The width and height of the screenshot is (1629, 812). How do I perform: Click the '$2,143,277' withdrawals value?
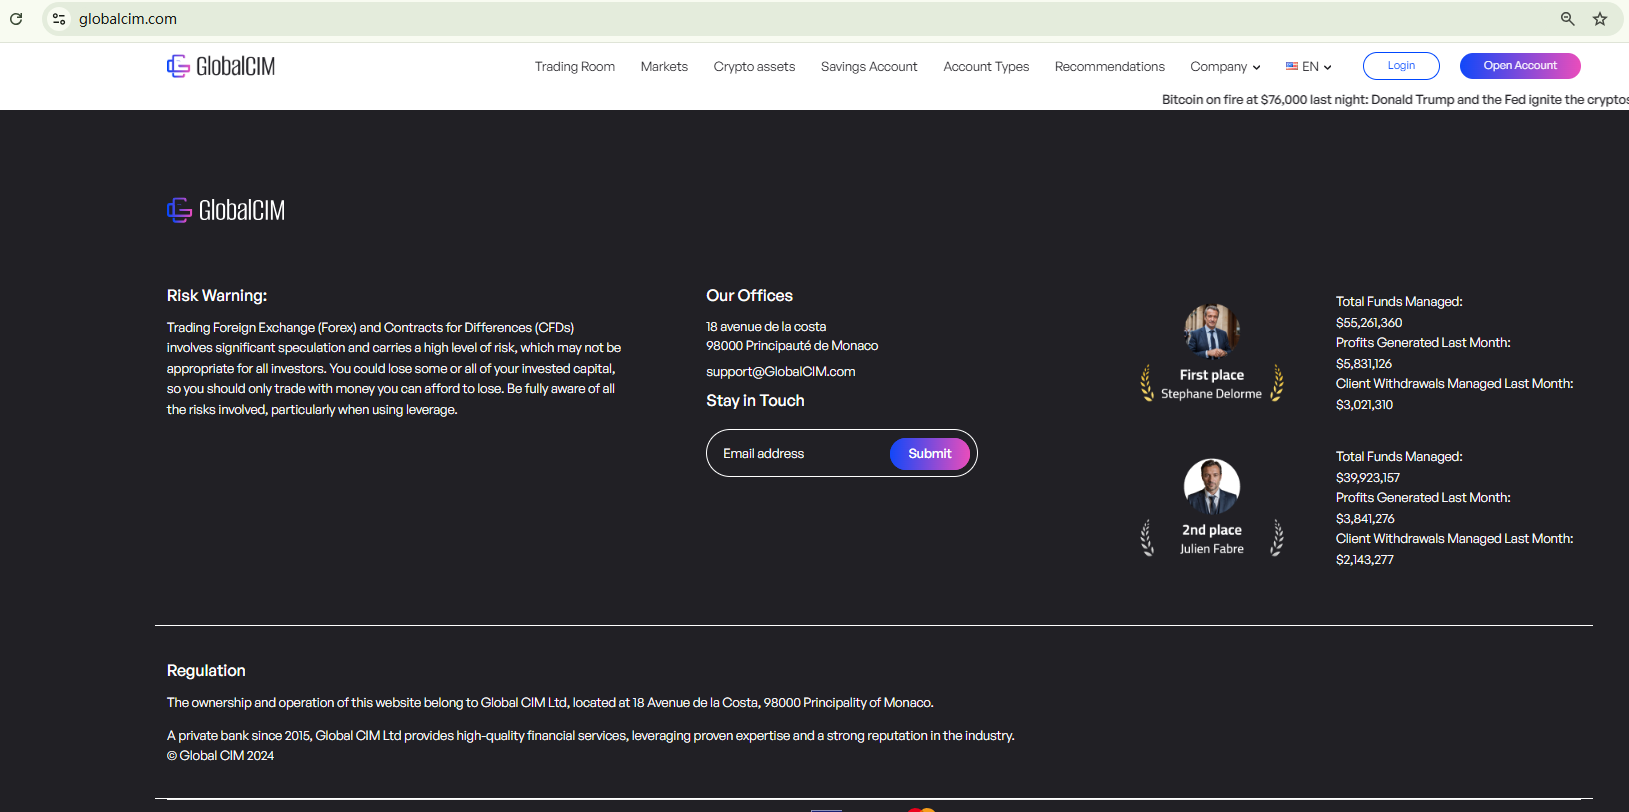[1365, 560]
